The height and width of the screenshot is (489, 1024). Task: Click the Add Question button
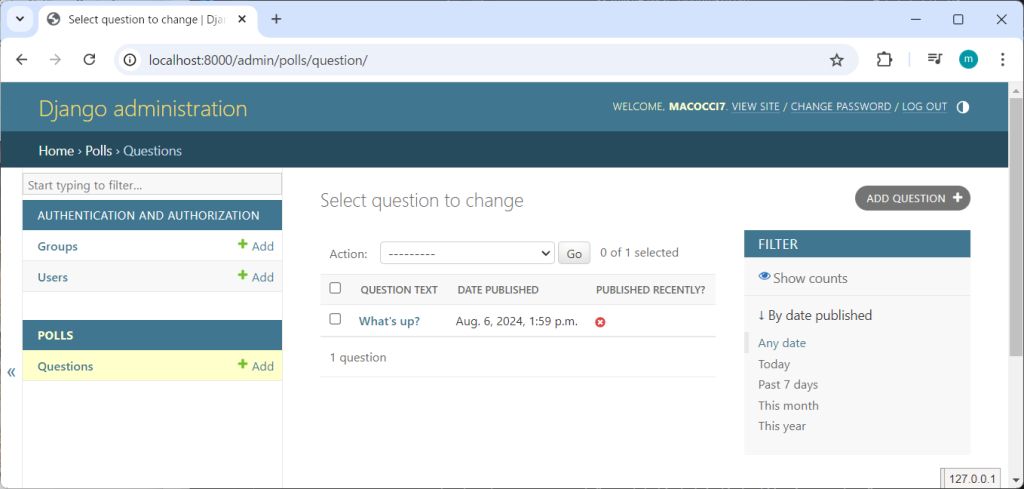click(912, 198)
